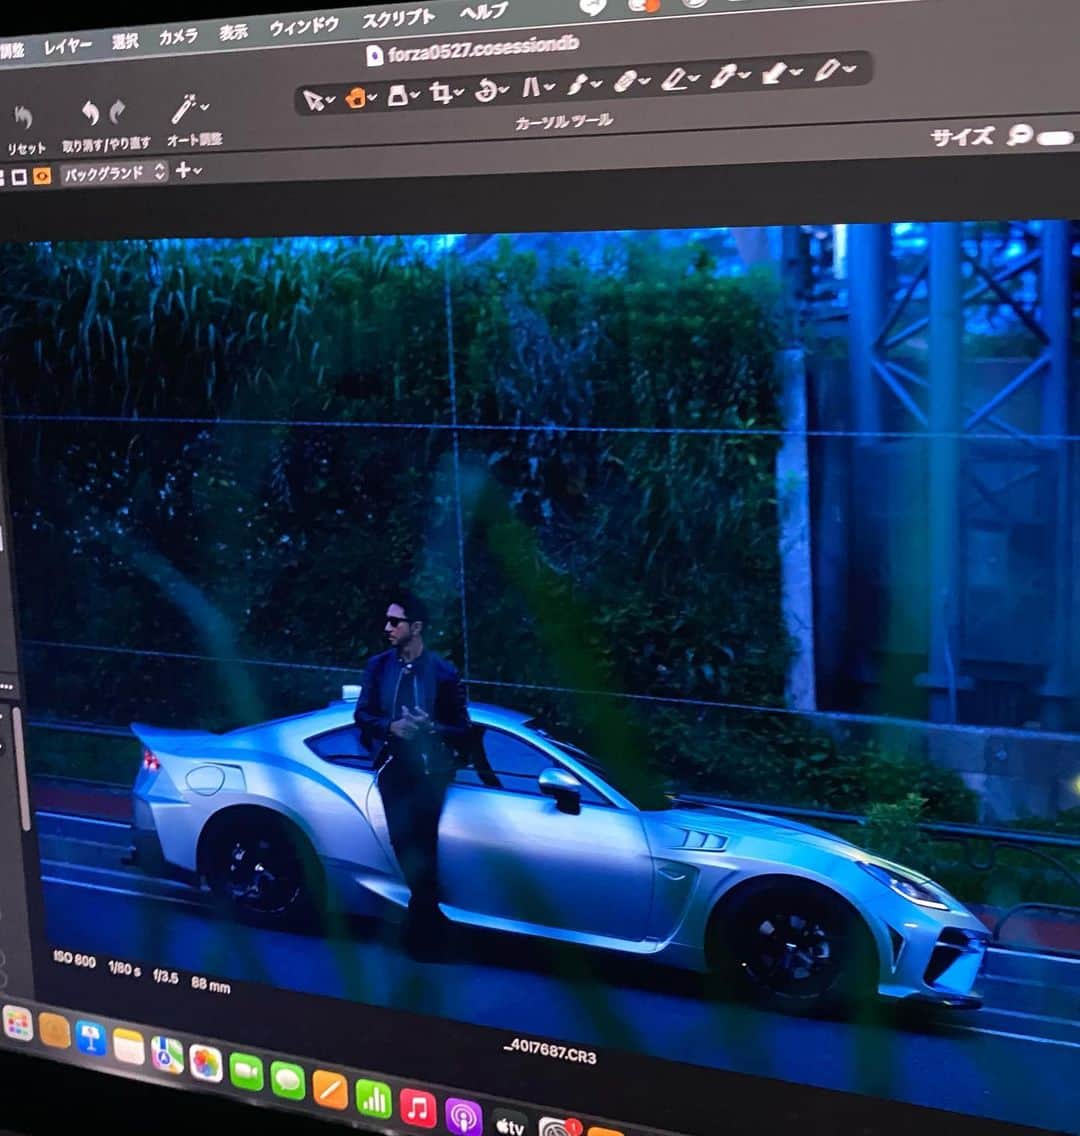Choose the seventh cursor tool, before the eraser

pyautogui.click(x=577, y=85)
